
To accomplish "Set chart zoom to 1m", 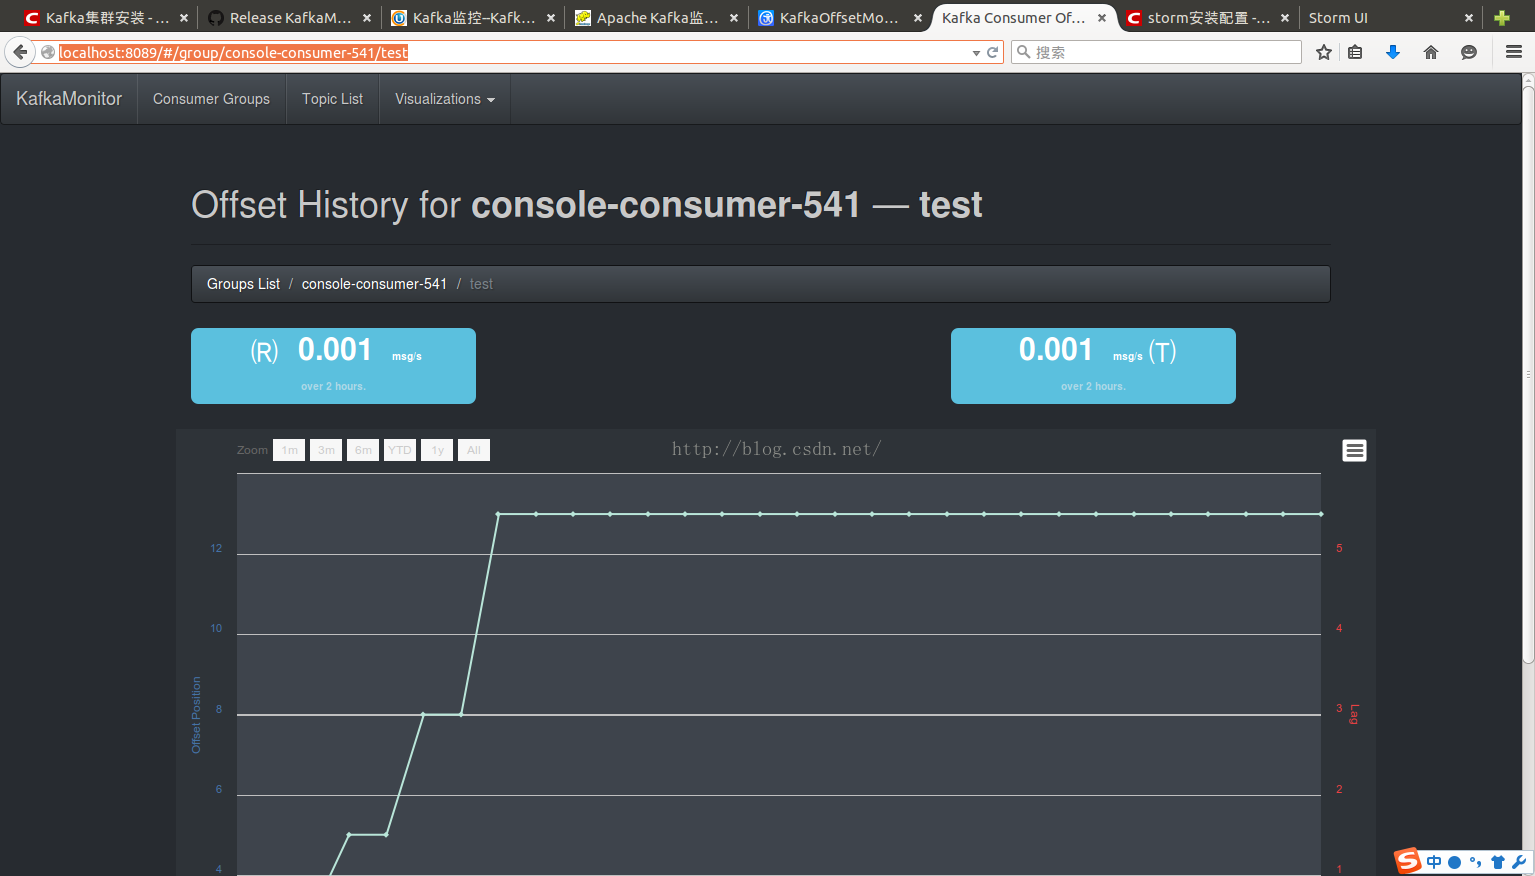I will point(289,450).
